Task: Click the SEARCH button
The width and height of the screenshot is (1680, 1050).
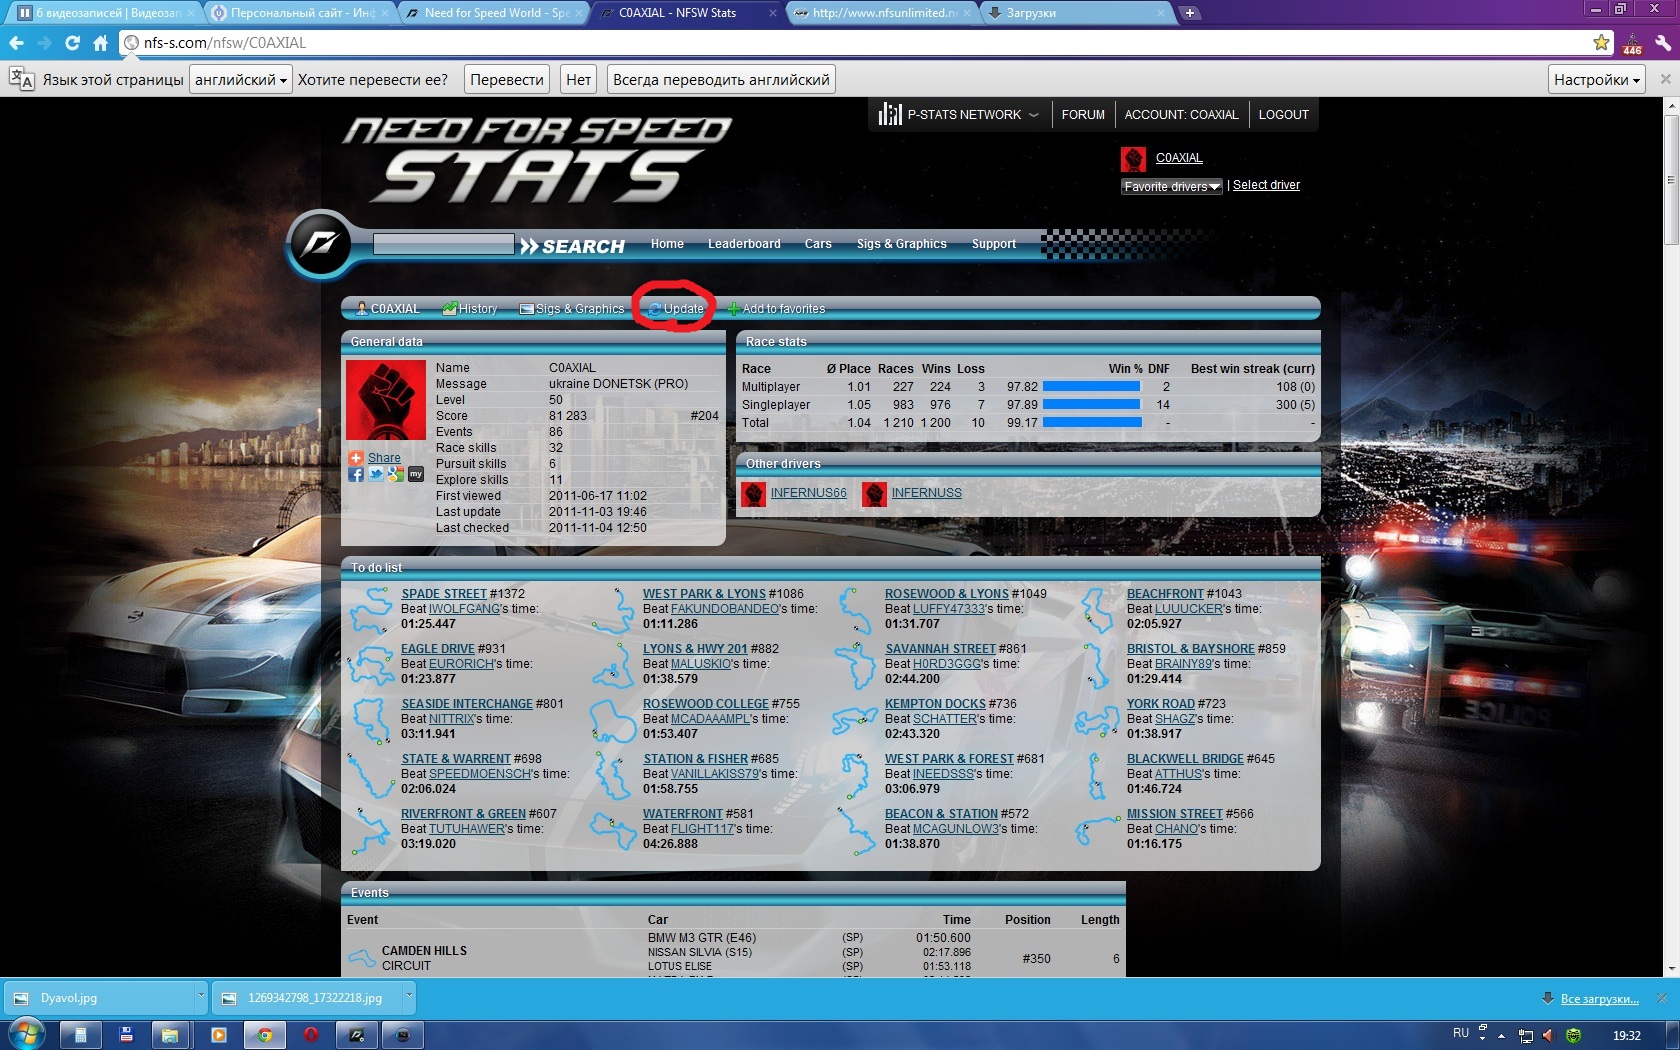Action: (573, 246)
